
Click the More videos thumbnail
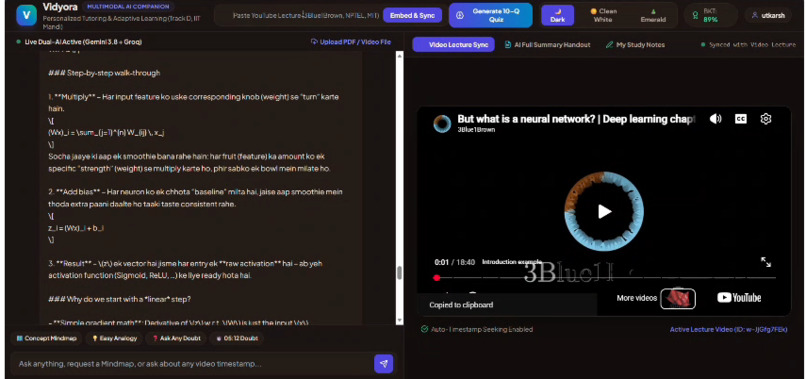pyautogui.click(x=677, y=298)
